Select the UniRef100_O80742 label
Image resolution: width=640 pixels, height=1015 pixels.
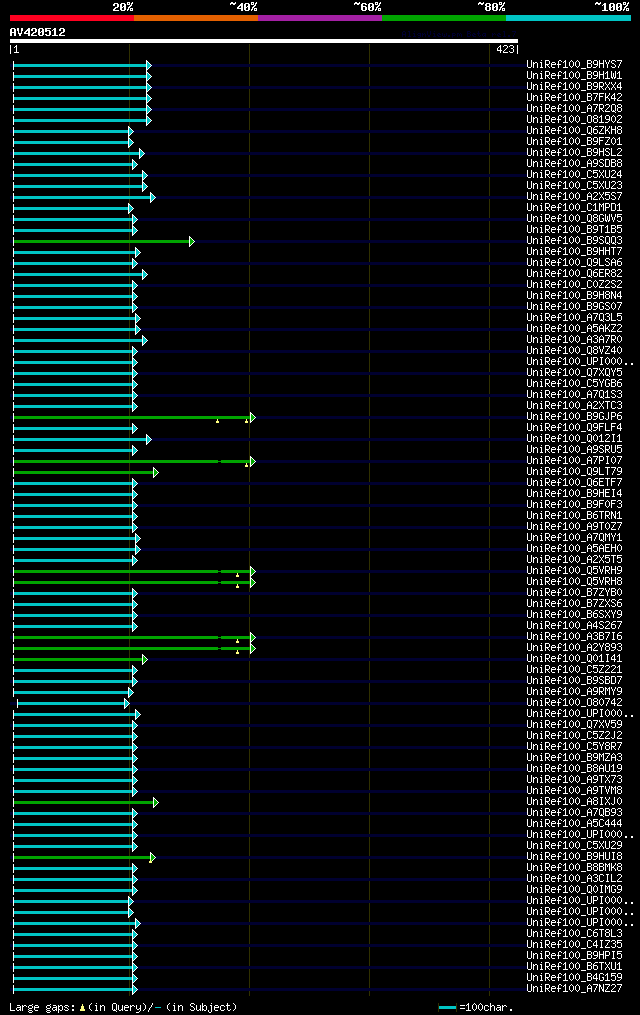click(x=574, y=703)
